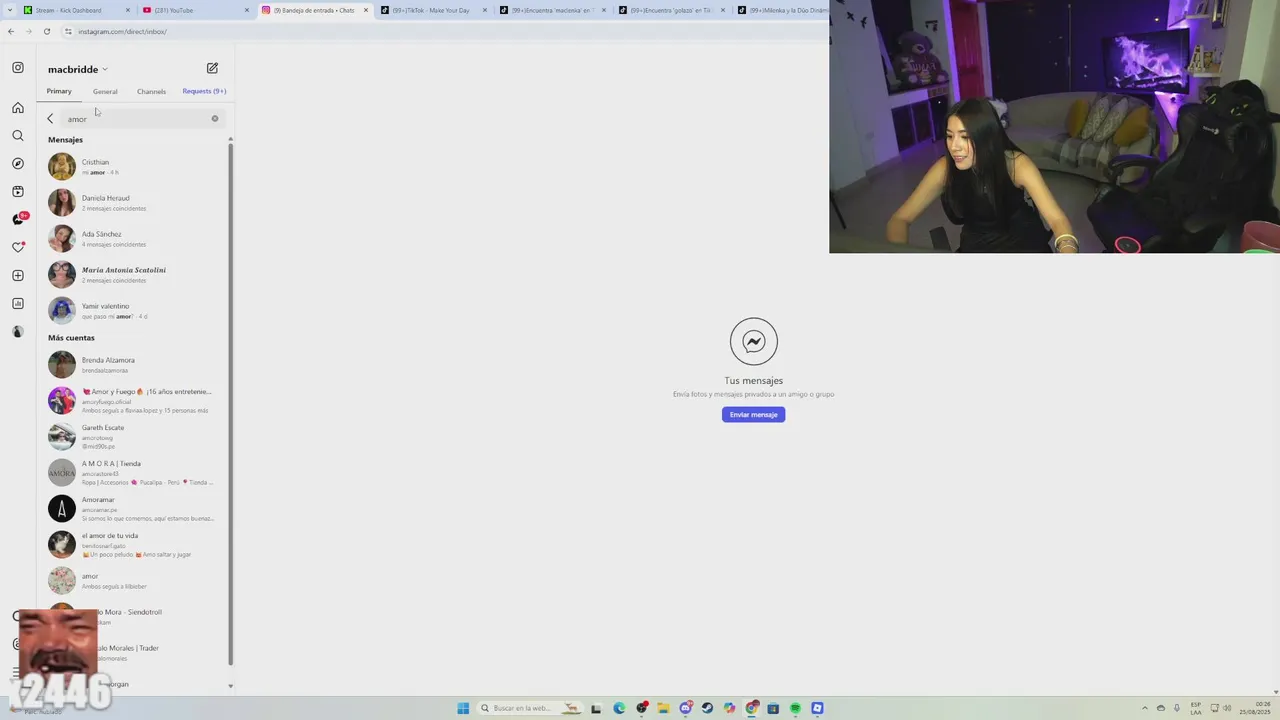The image size is (1280, 720).
Task: Close the YouTube browser tab
Action: [x=247, y=10]
